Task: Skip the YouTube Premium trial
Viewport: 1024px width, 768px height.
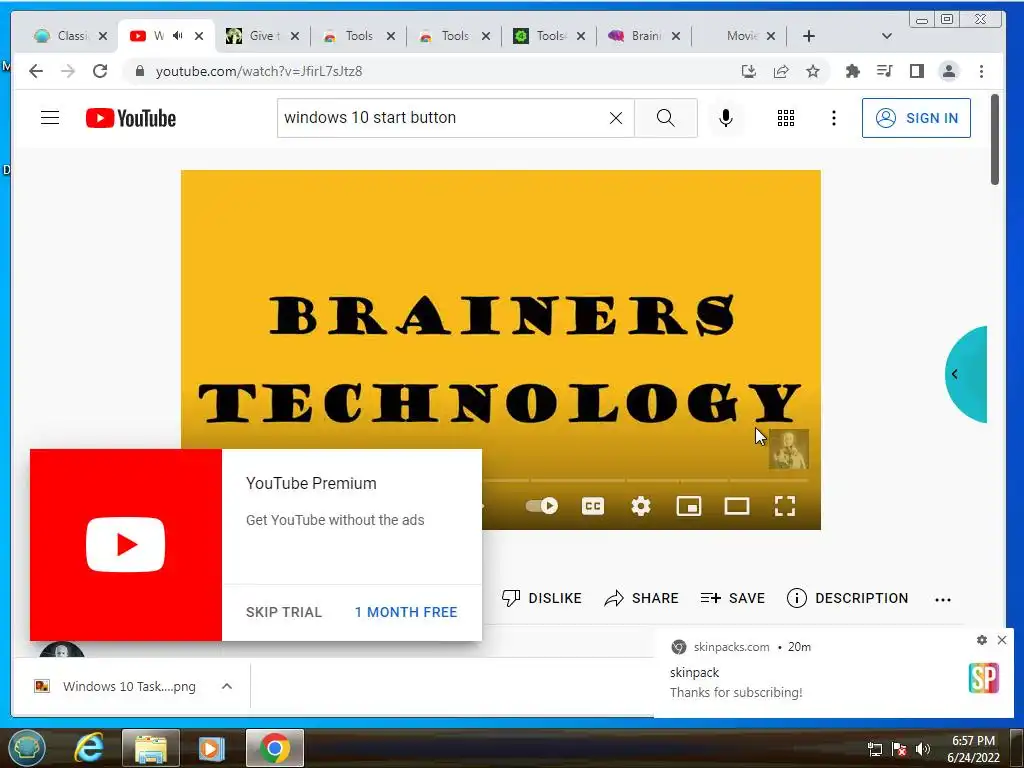Action: coord(283,612)
